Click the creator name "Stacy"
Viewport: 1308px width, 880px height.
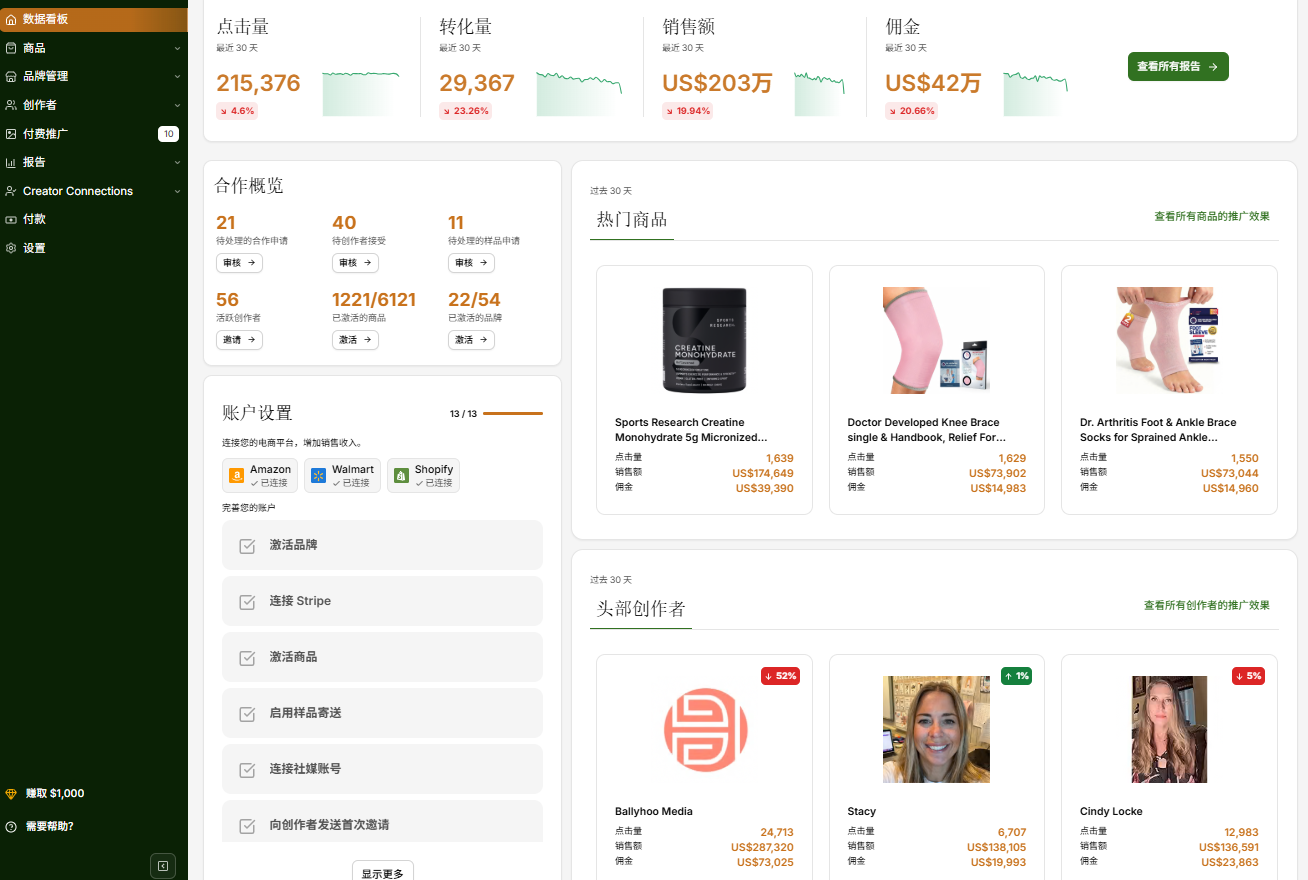pos(862,812)
